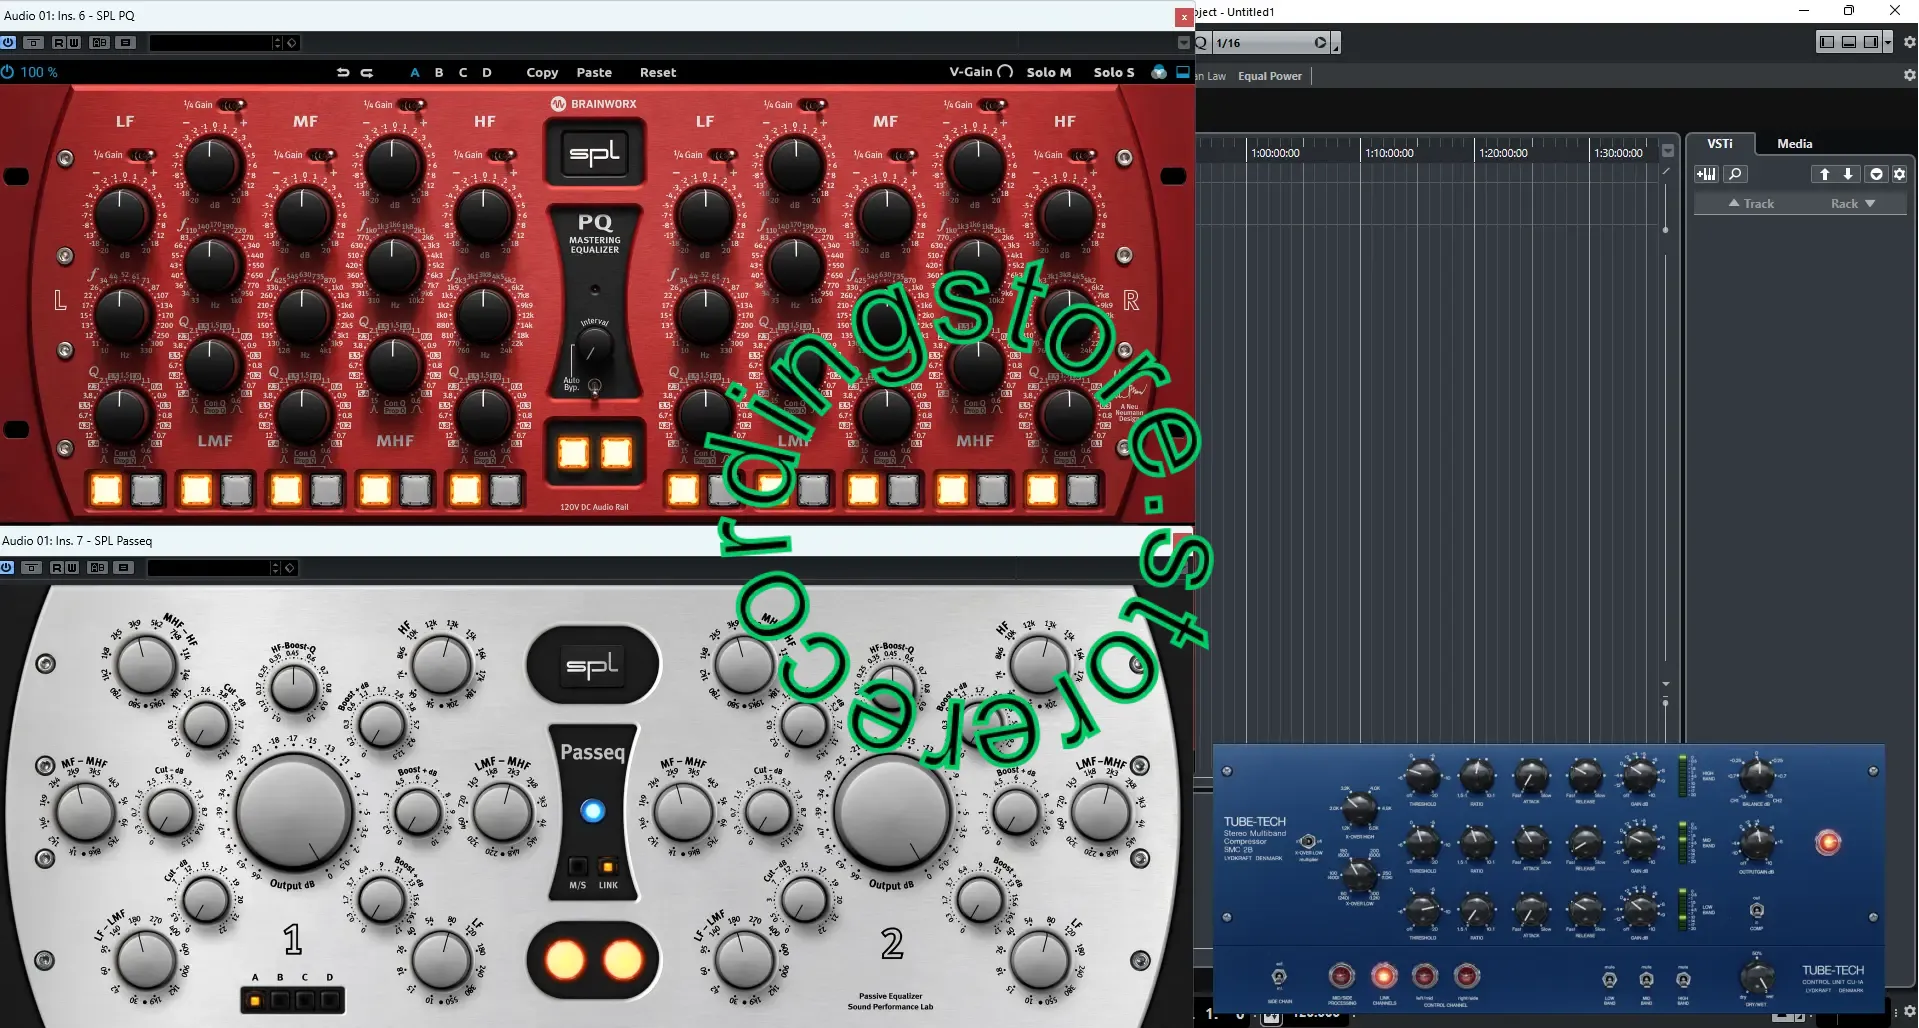
Task: Open Cubase toolbar setup gear
Action: pos(1909,42)
